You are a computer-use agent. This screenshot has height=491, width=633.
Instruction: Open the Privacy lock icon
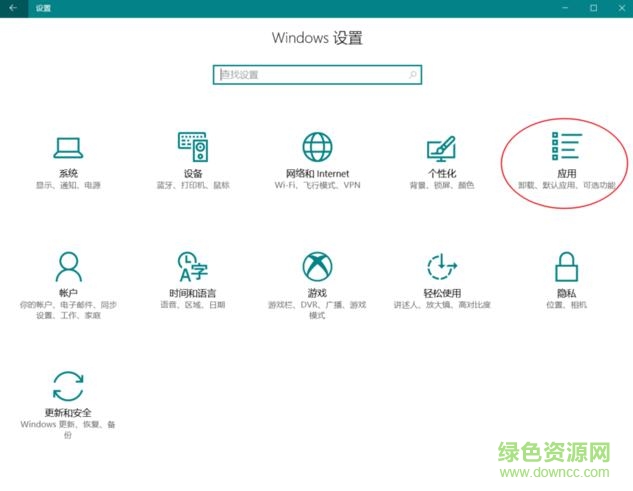[566, 266]
